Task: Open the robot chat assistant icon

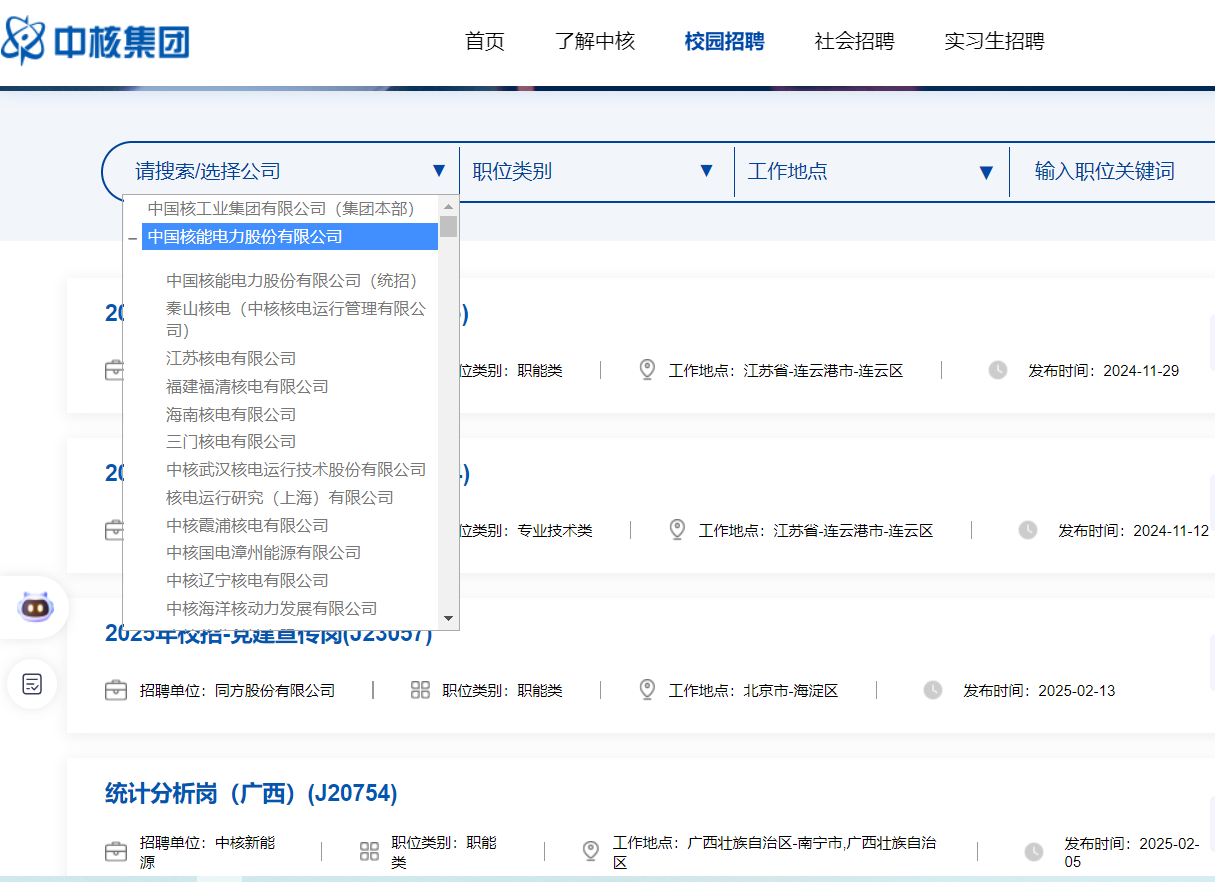Action: click(x=35, y=606)
